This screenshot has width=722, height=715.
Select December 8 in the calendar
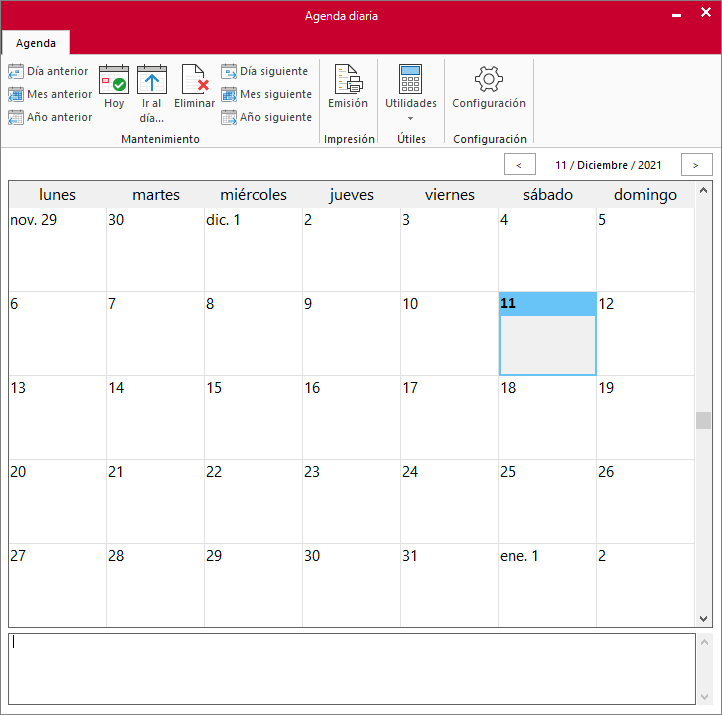tap(254, 334)
